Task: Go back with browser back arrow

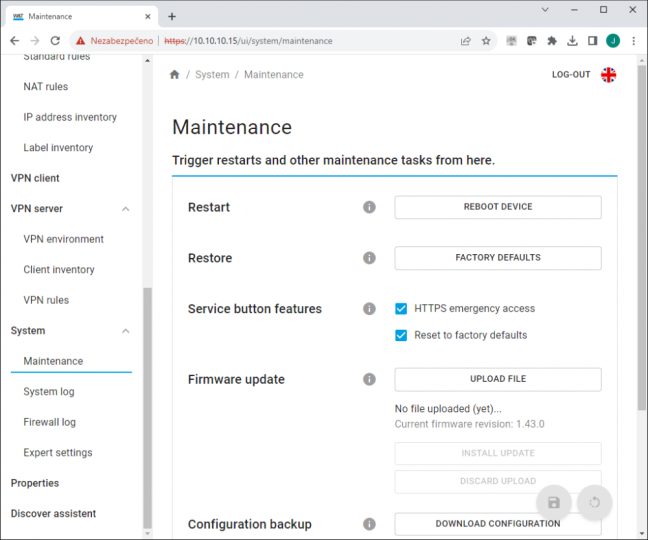Action: (14, 40)
